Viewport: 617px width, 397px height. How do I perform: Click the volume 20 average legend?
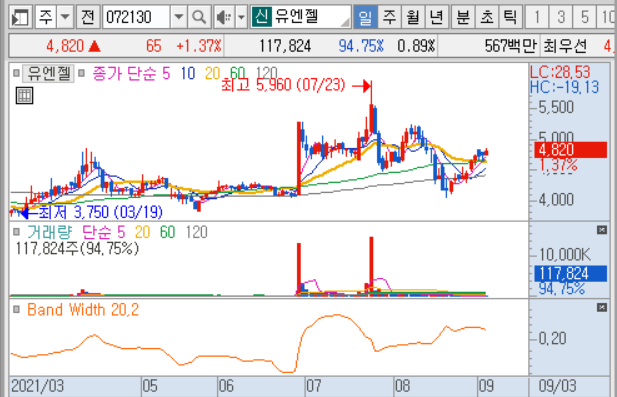click(x=142, y=232)
